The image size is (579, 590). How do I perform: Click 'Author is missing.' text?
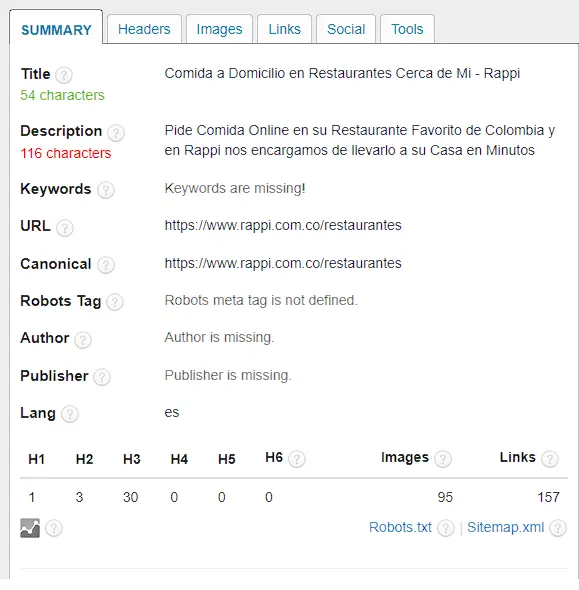pos(219,337)
